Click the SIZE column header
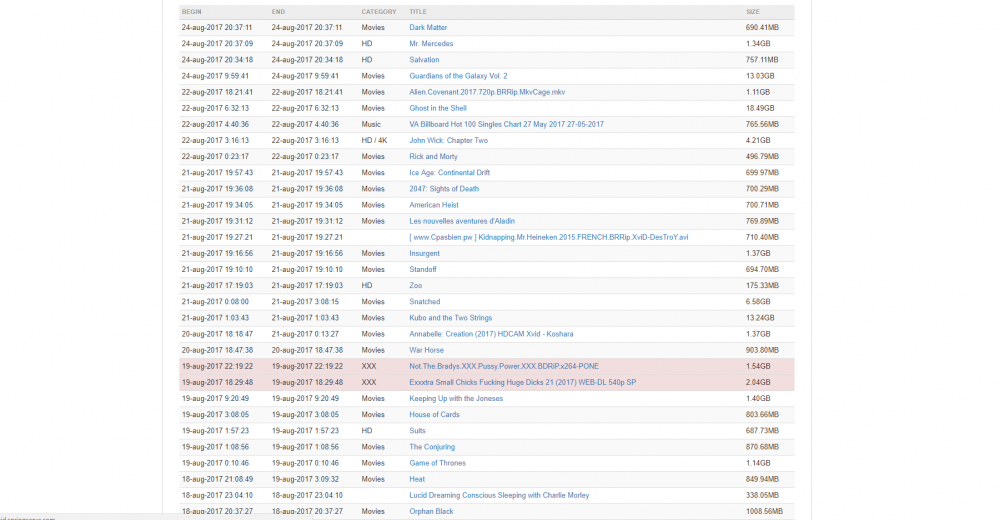1000x520 pixels. [x=752, y=12]
